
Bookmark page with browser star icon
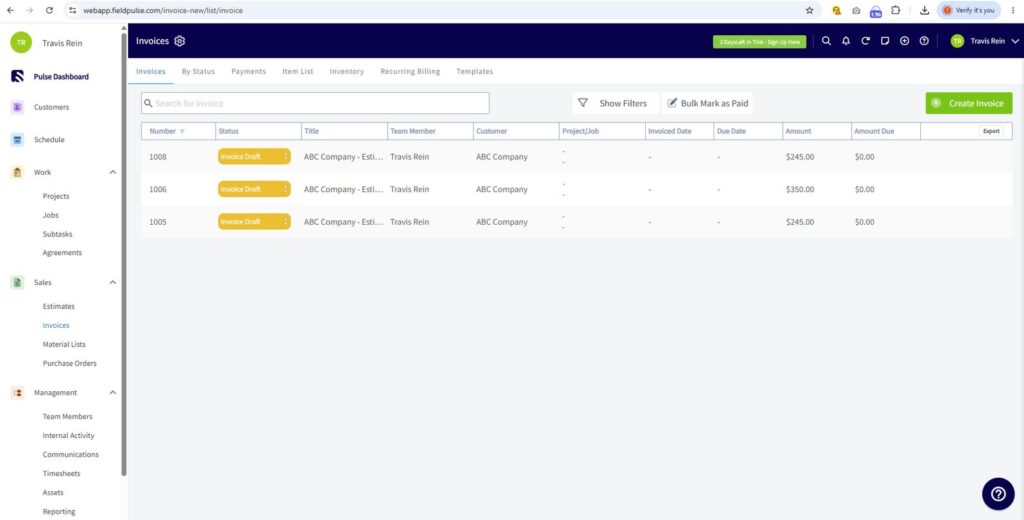click(x=810, y=10)
